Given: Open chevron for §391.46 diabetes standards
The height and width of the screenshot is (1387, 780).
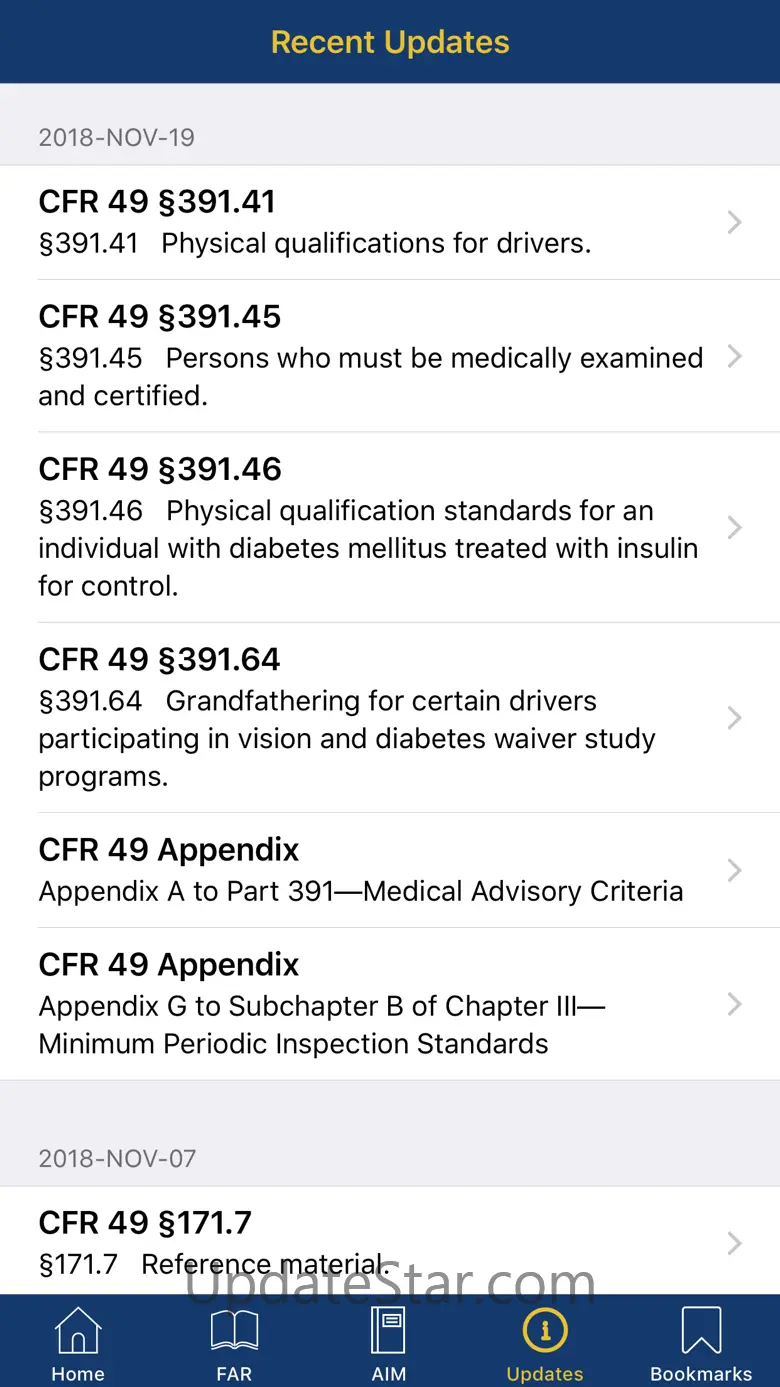Looking at the screenshot, I should point(735,527).
